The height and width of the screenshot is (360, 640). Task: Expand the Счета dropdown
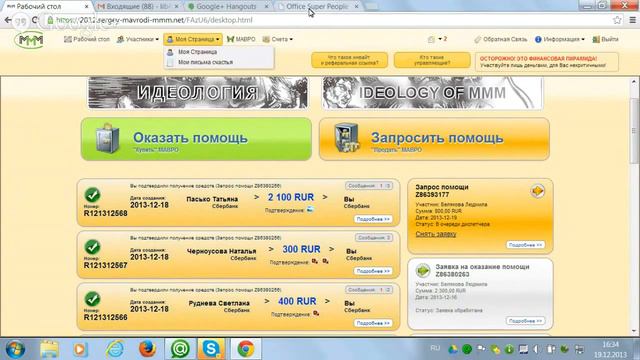click(278, 39)
